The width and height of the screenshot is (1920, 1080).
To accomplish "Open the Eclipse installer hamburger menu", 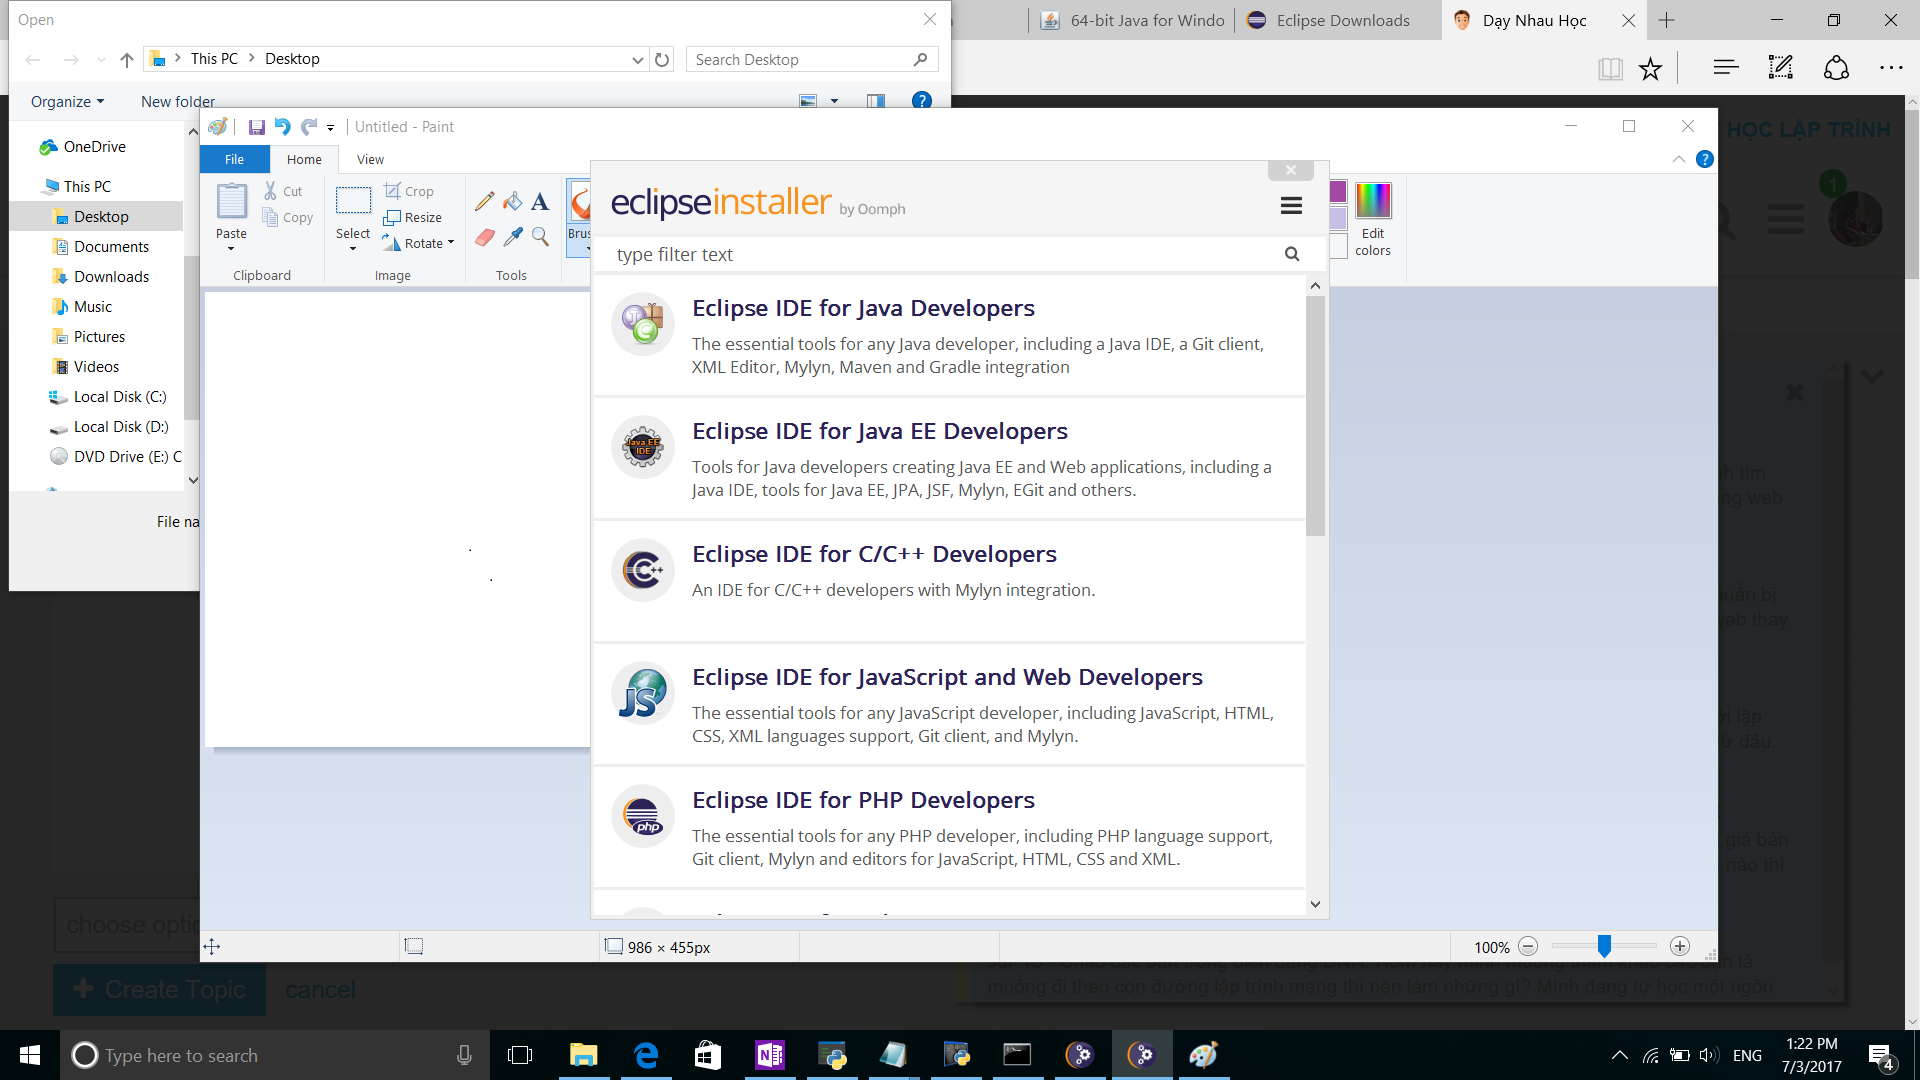I will (1291, 205).
